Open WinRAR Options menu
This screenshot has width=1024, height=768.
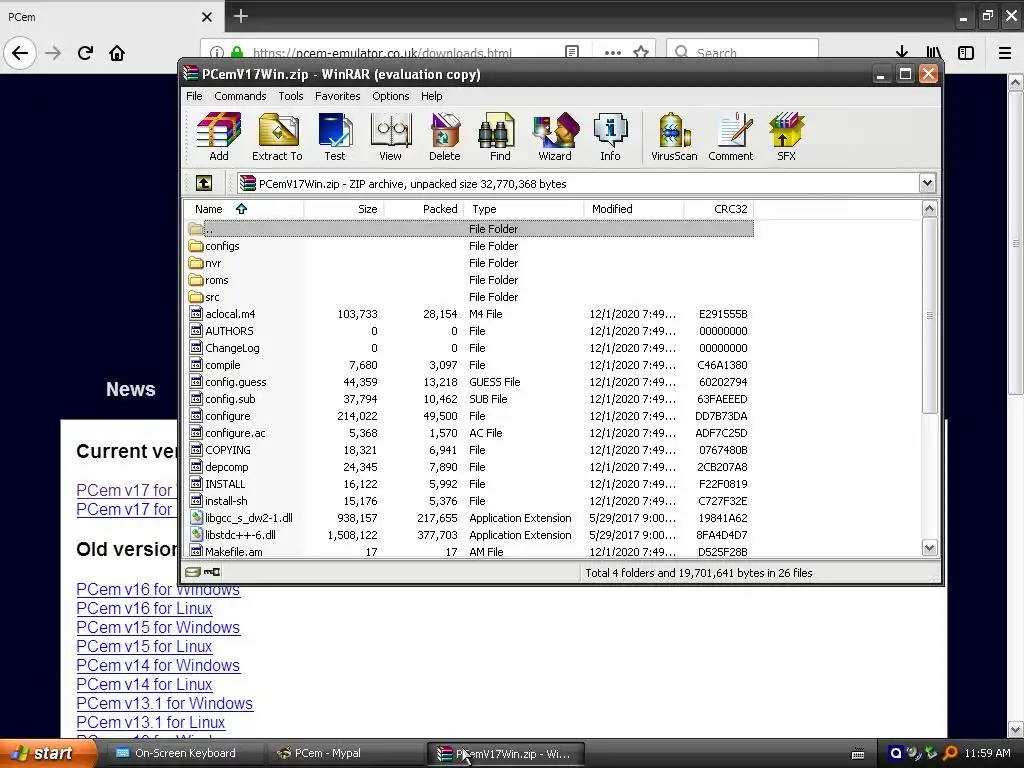click(x=391, y=96)
